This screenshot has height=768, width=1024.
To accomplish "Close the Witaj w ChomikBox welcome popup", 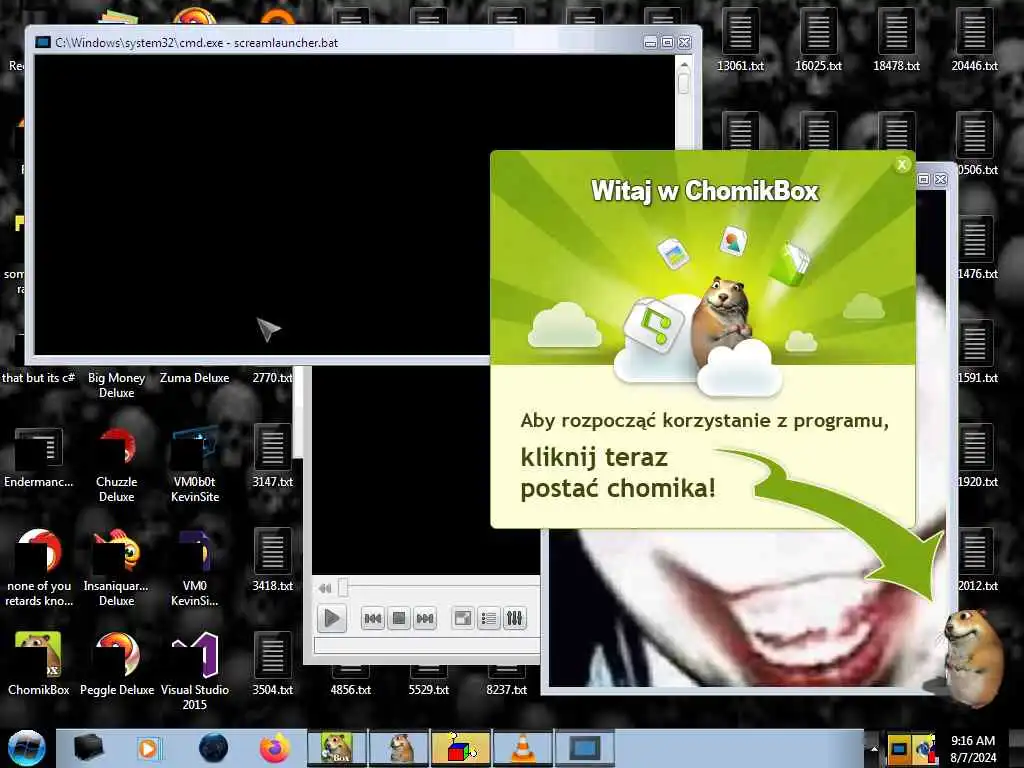I will [x=902, y=165].
